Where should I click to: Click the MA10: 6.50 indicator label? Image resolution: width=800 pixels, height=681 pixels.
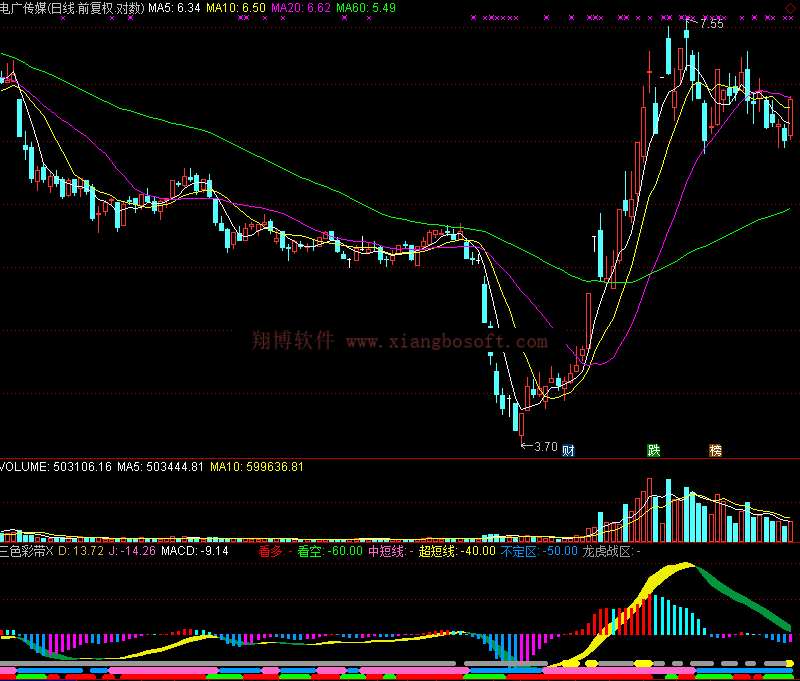[236, 8]
